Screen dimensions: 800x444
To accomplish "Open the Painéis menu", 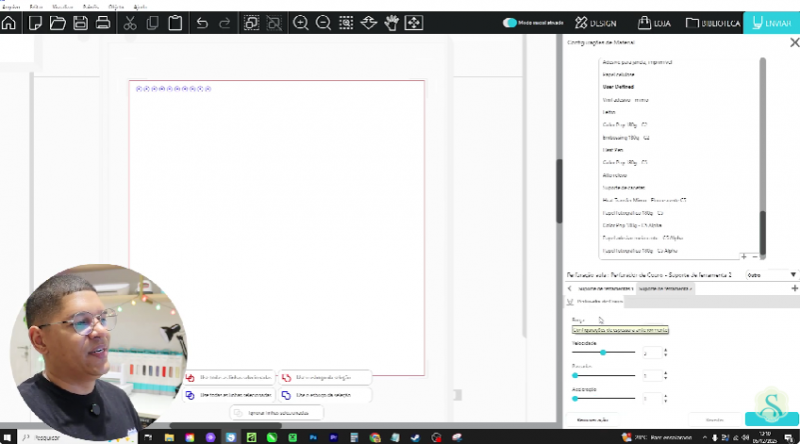I will [91, 7].
